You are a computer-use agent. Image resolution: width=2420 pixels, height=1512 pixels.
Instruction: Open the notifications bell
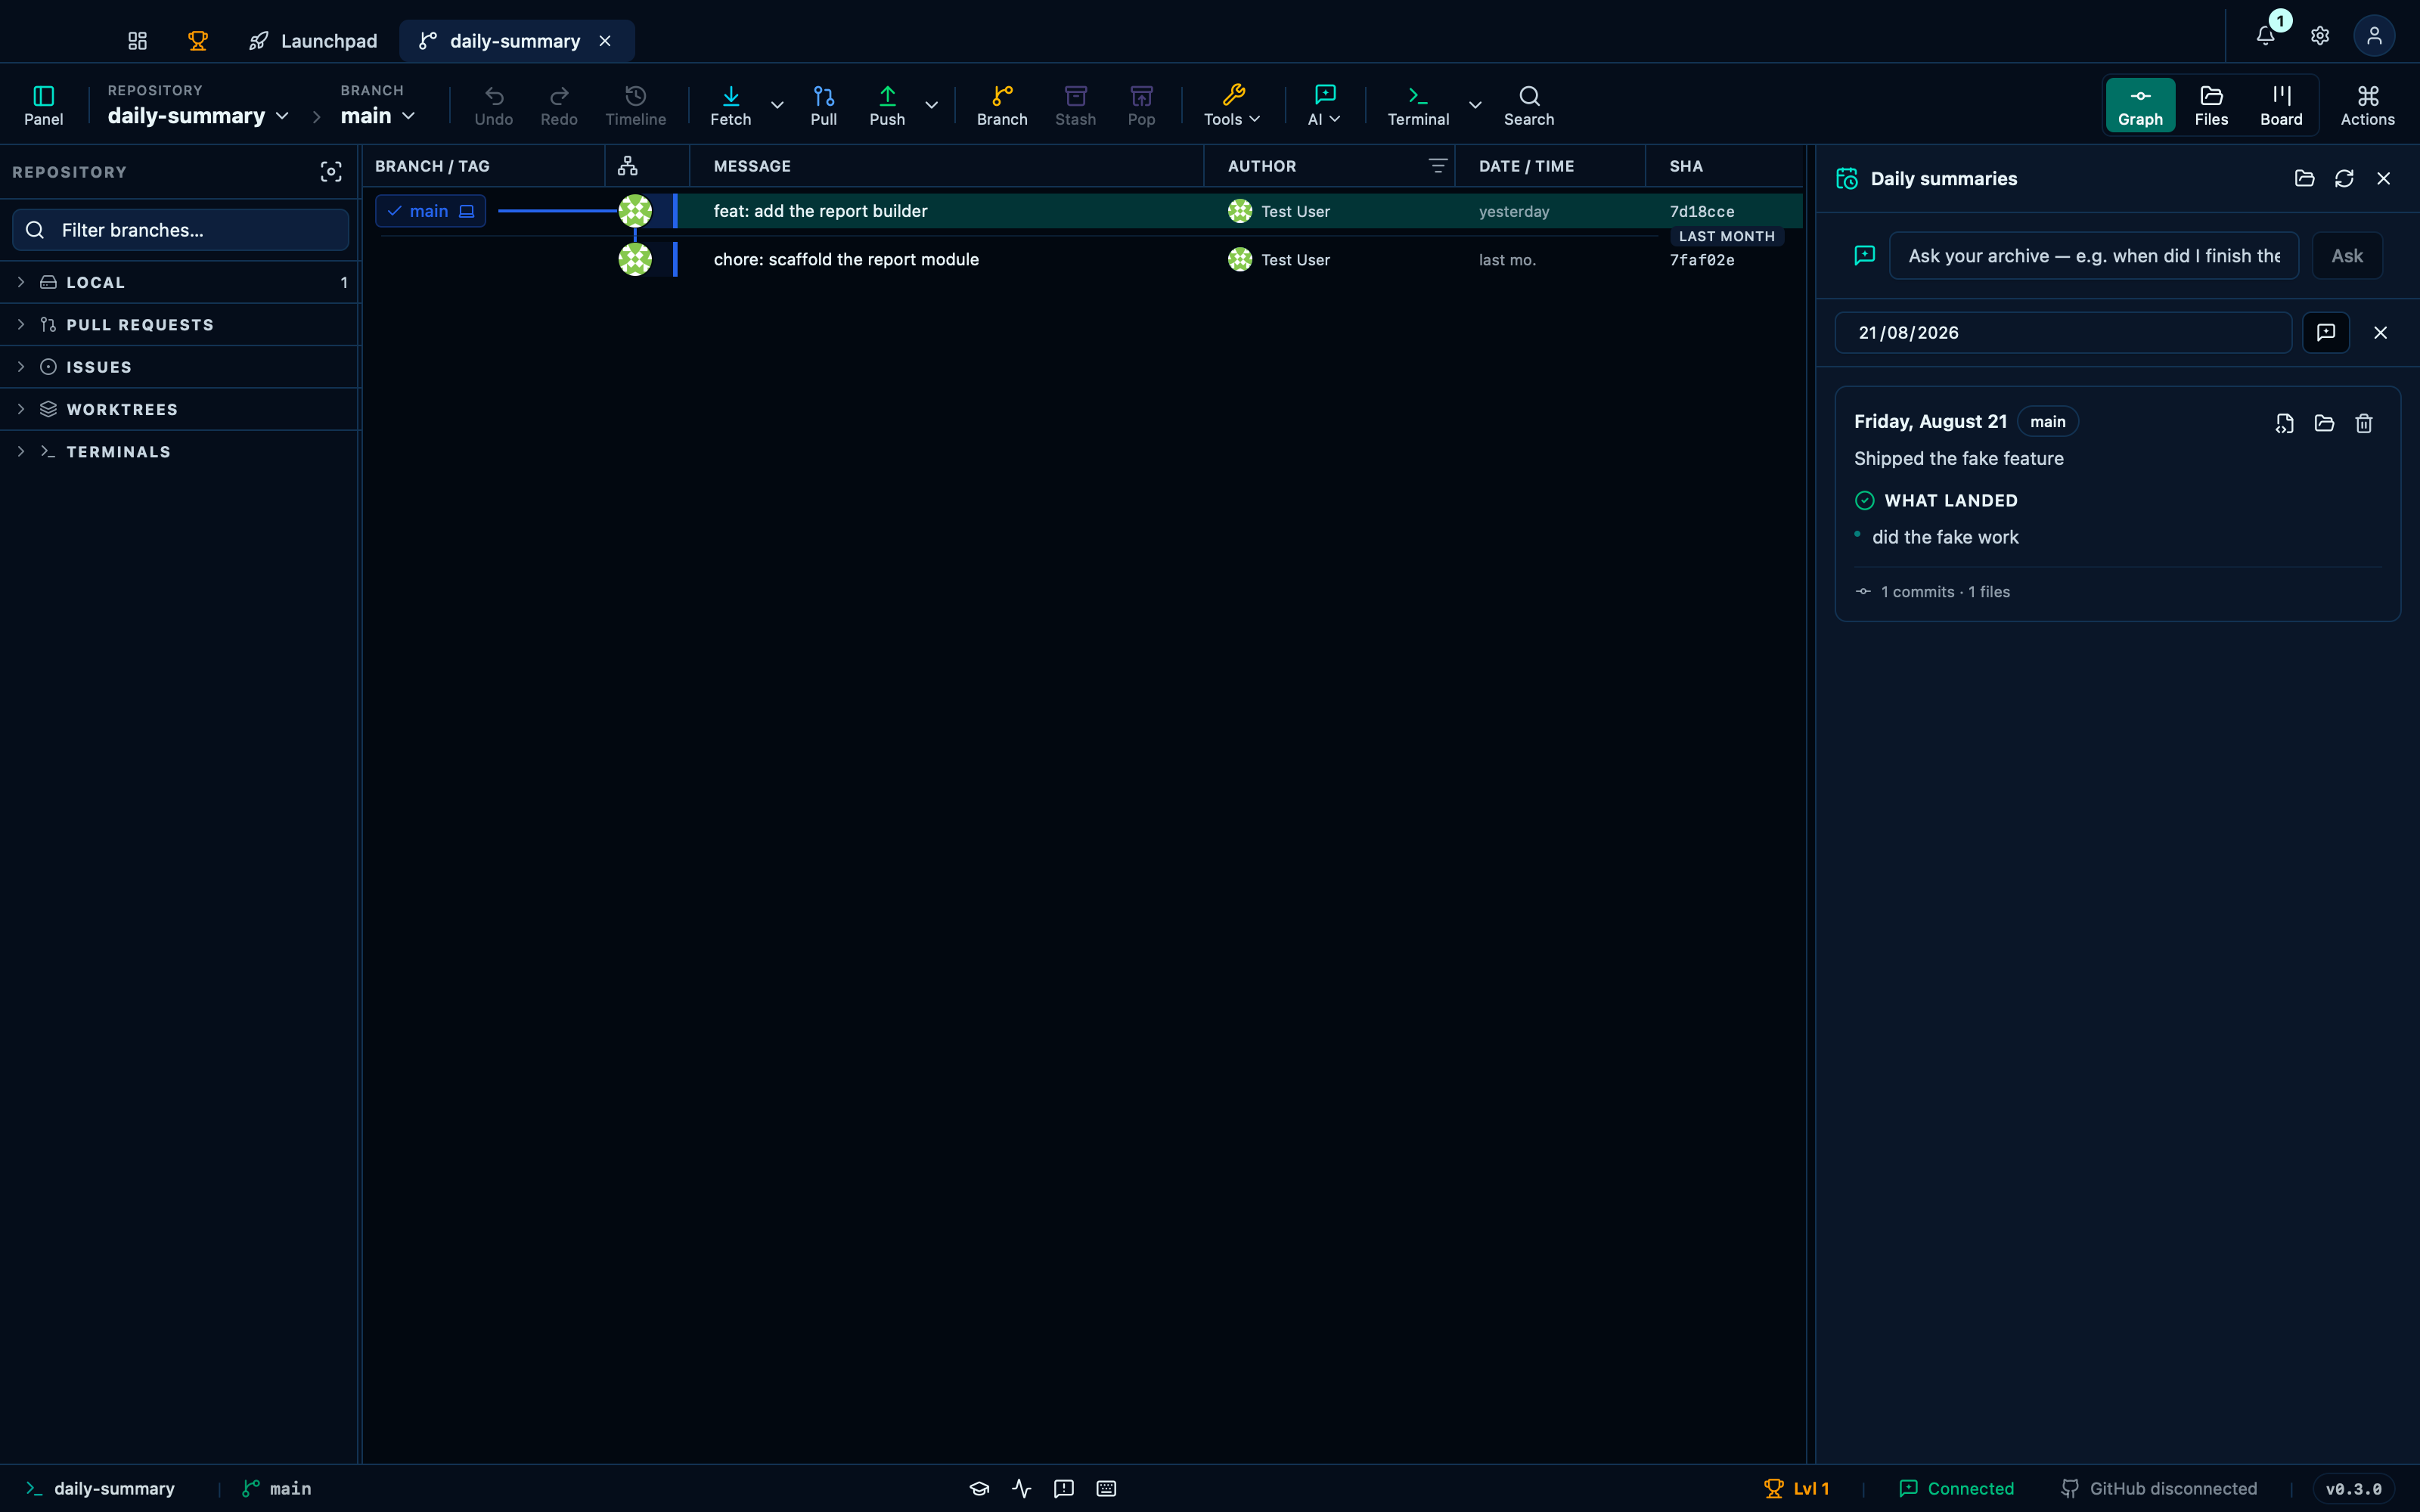pyautogui.click(x=2266, y=36)
